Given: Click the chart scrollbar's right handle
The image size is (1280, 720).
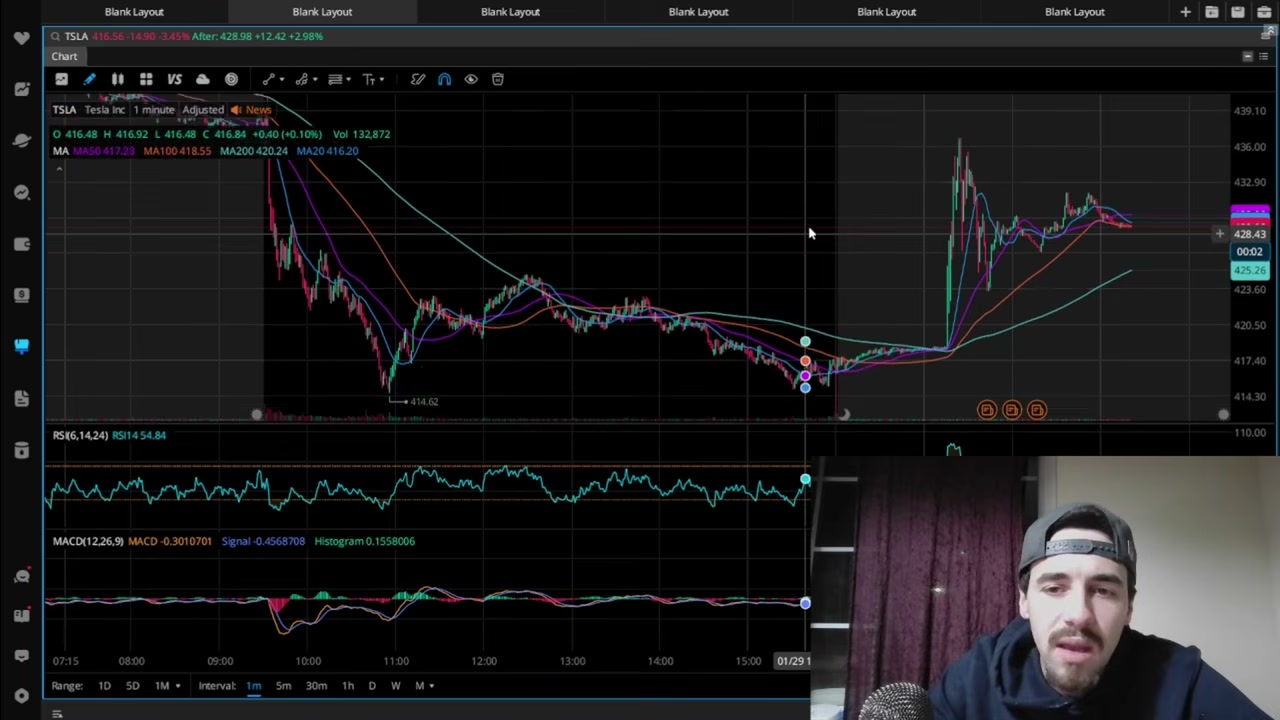Looking at the screenshot, I should [x=1223, y=414].
